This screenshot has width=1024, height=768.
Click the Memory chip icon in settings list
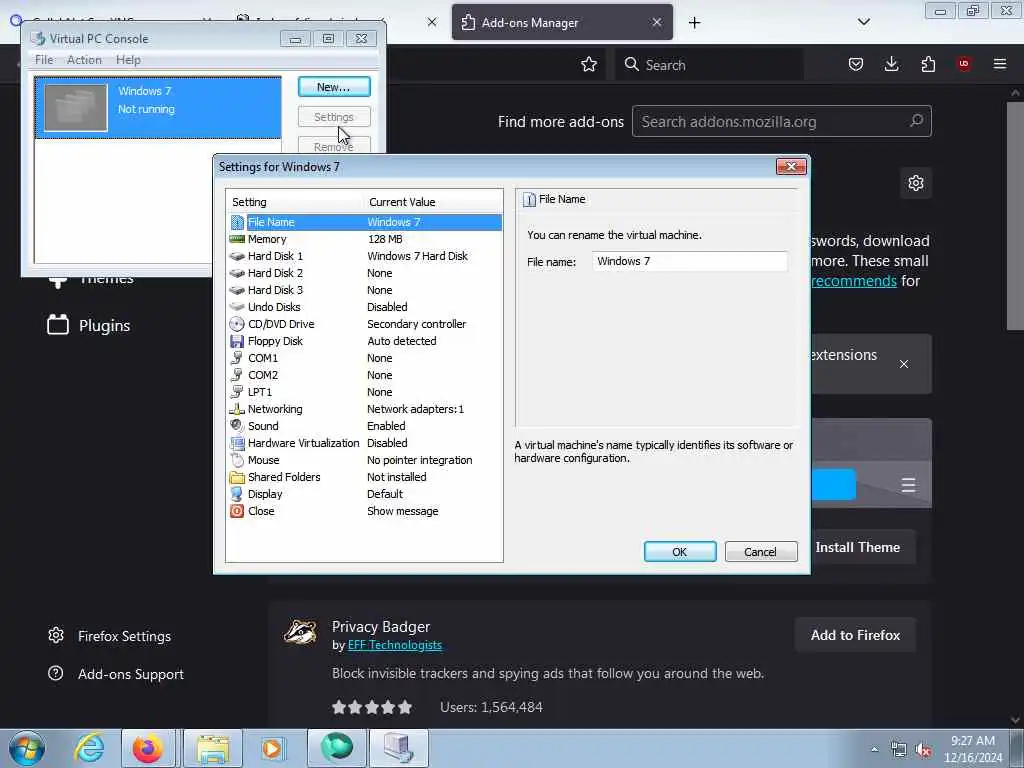(237, 239)
